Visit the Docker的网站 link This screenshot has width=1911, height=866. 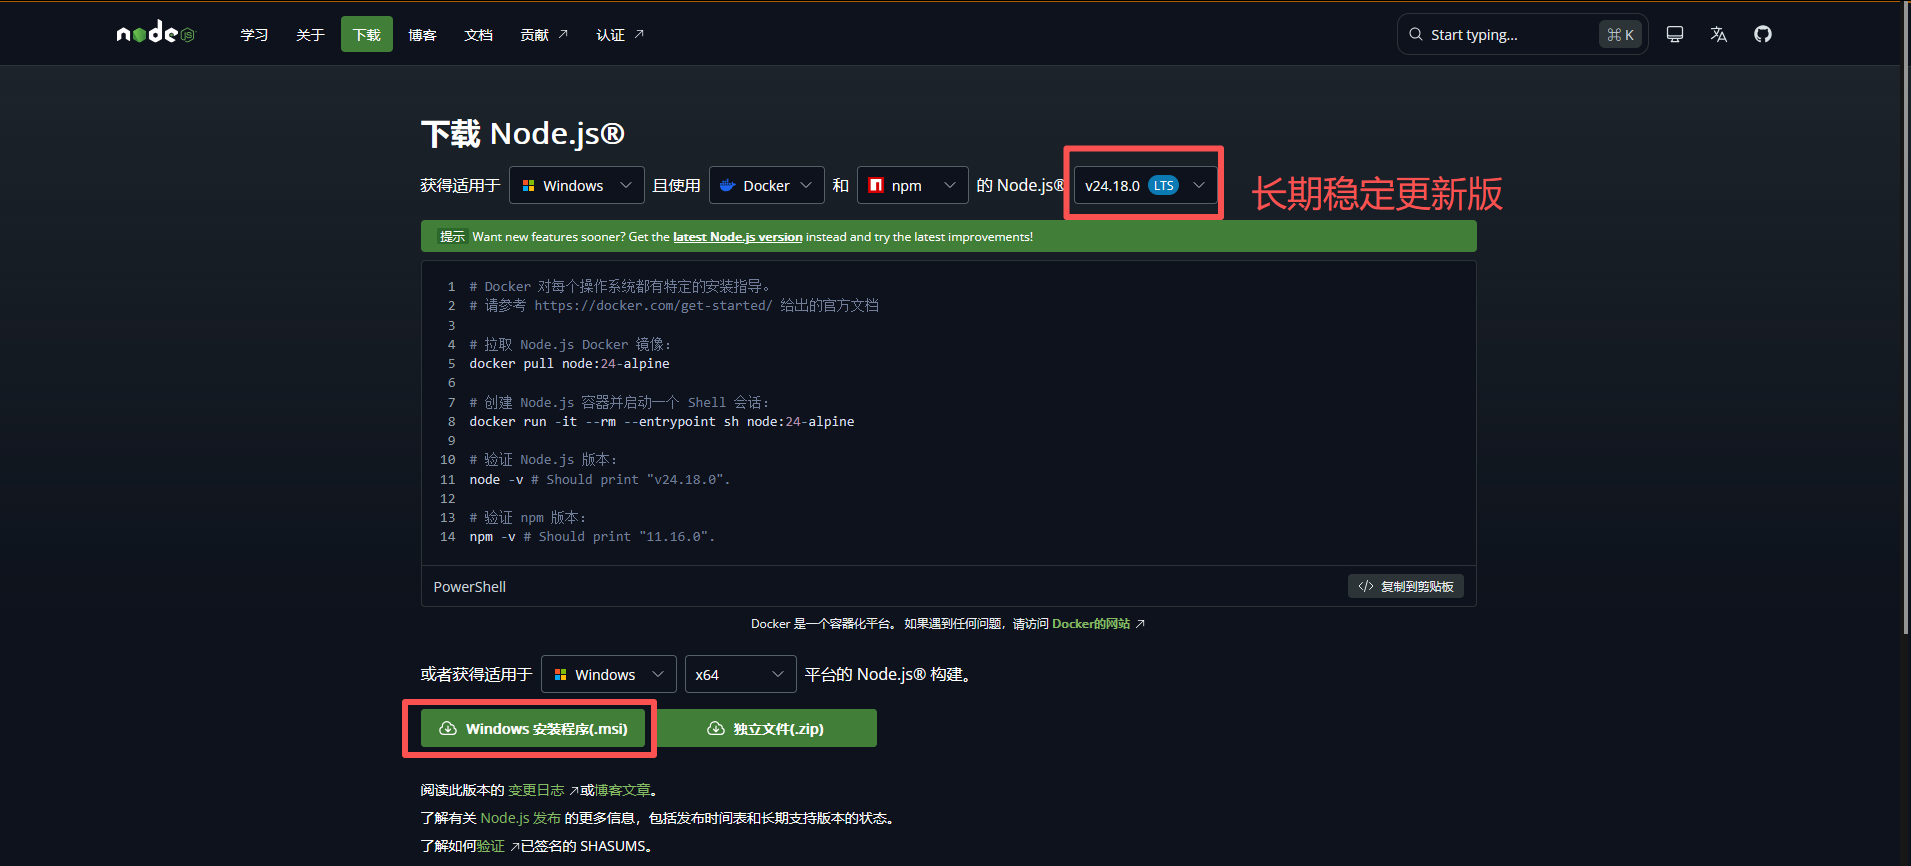1091,624
